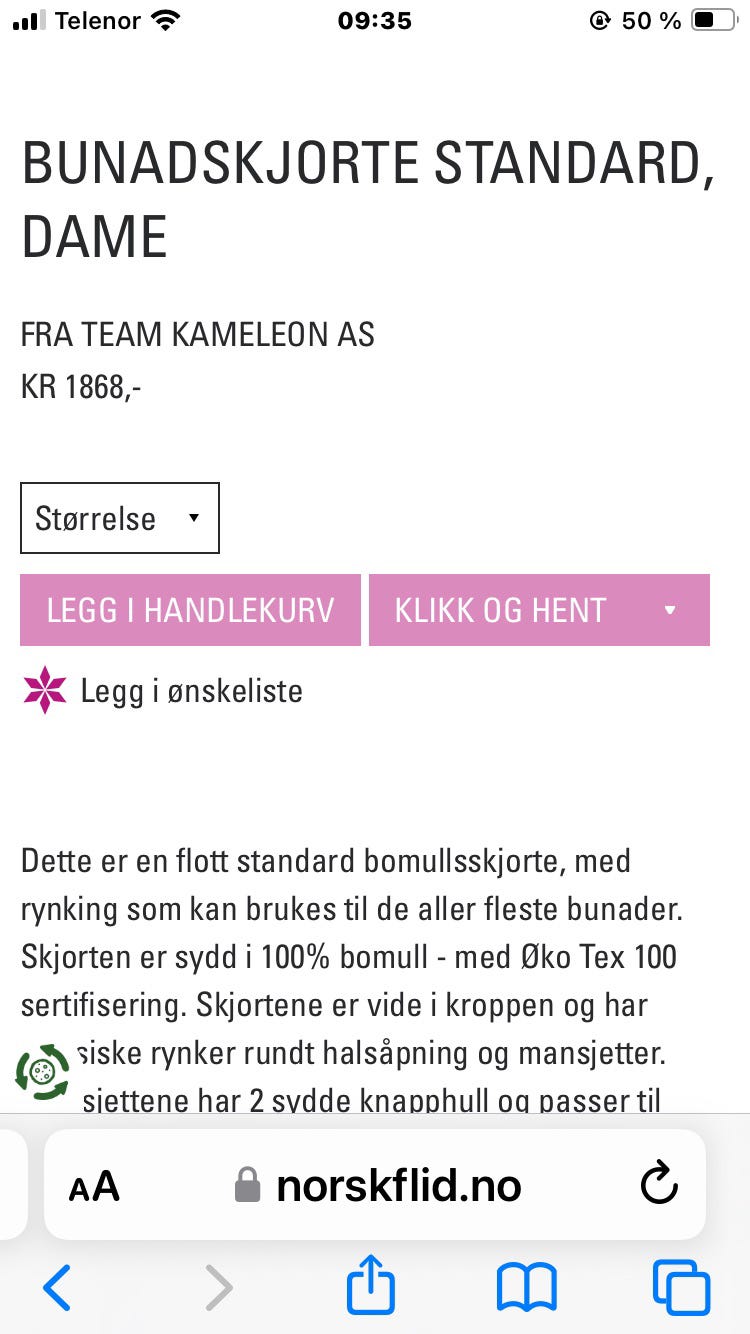Click the Størrelse dropdown triangle
This screenshot has height=1334, width=750.
coord(194,518)
